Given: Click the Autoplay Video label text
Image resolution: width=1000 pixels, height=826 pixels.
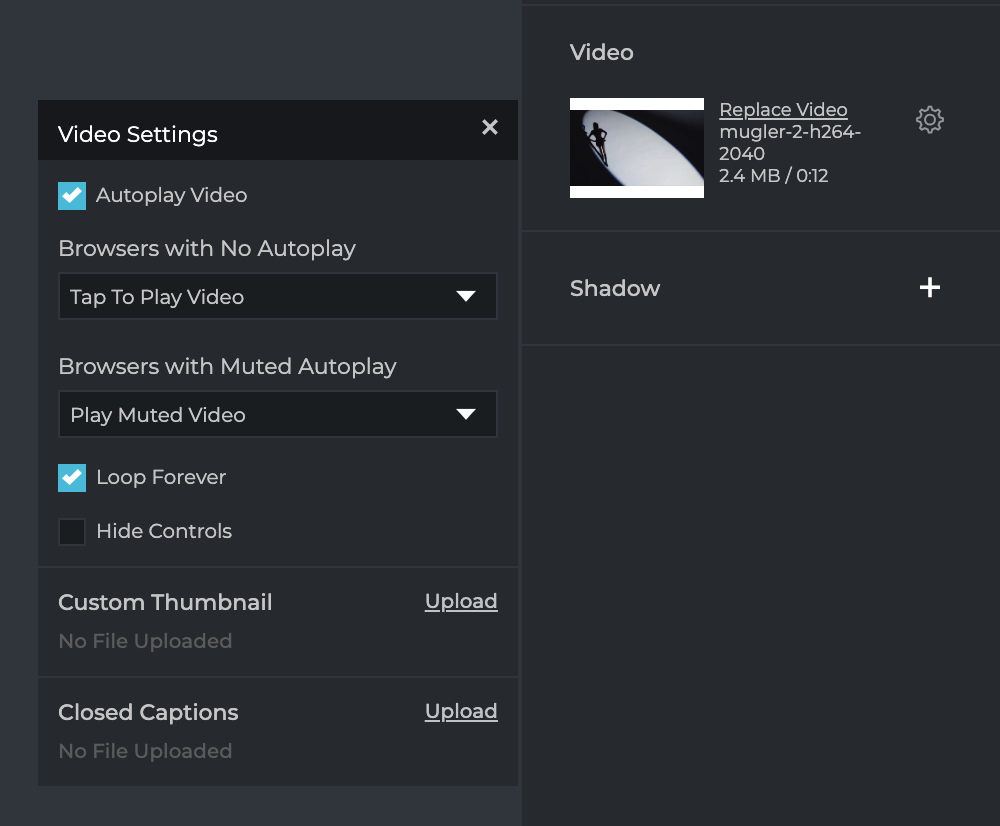Looking at the screenshot, I should tap(171, 195).
